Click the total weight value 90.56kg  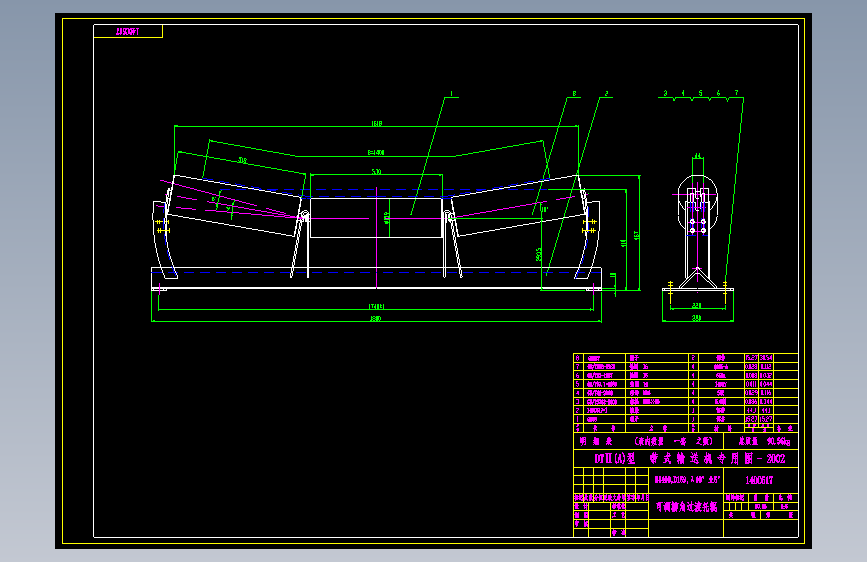(779, 441)
